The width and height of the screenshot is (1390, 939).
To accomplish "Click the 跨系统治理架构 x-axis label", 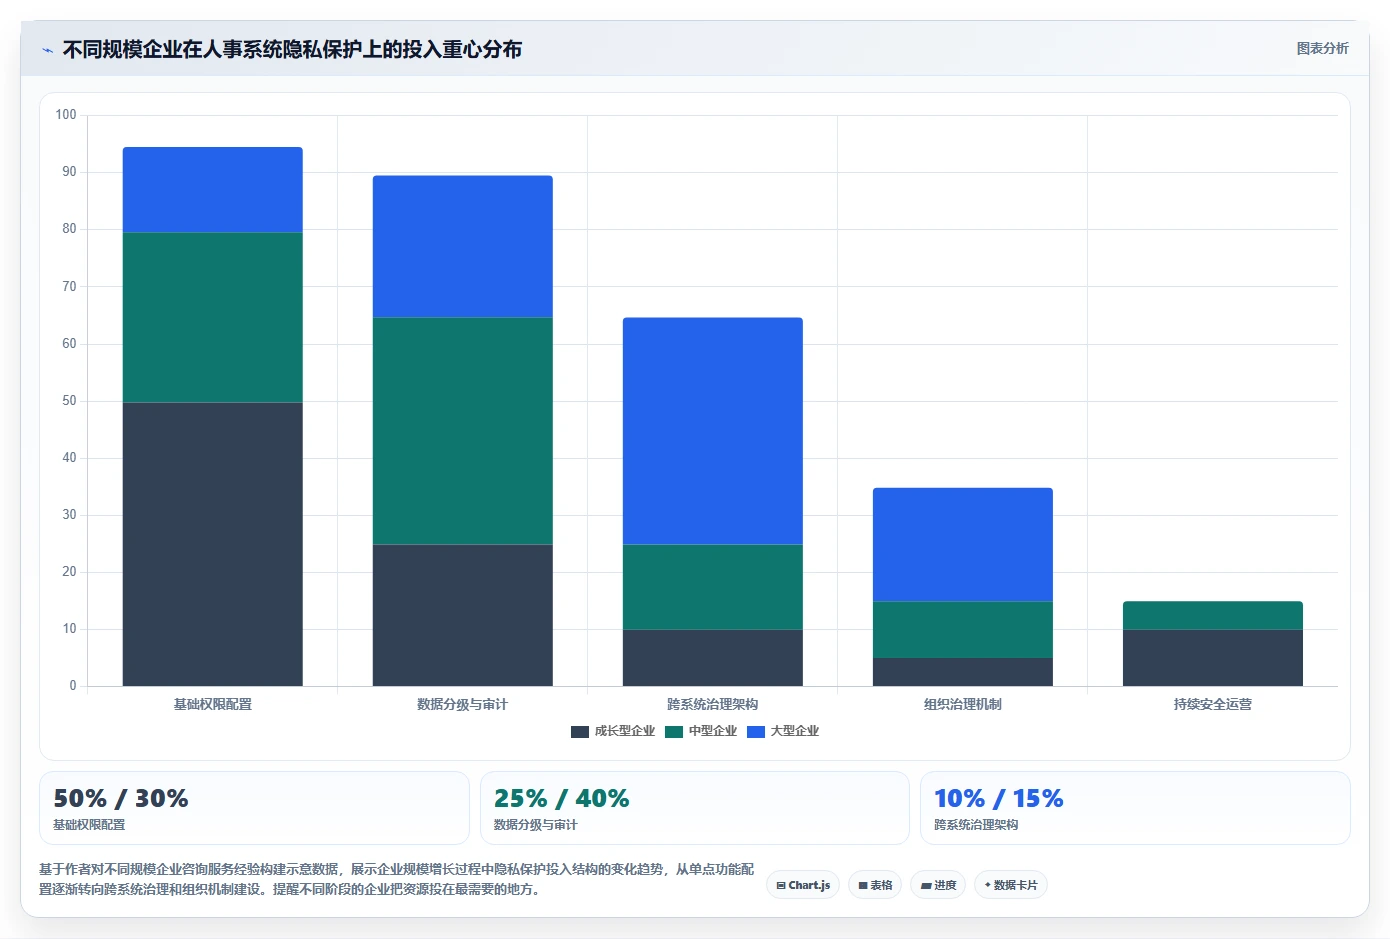I will tap(713, 704).
